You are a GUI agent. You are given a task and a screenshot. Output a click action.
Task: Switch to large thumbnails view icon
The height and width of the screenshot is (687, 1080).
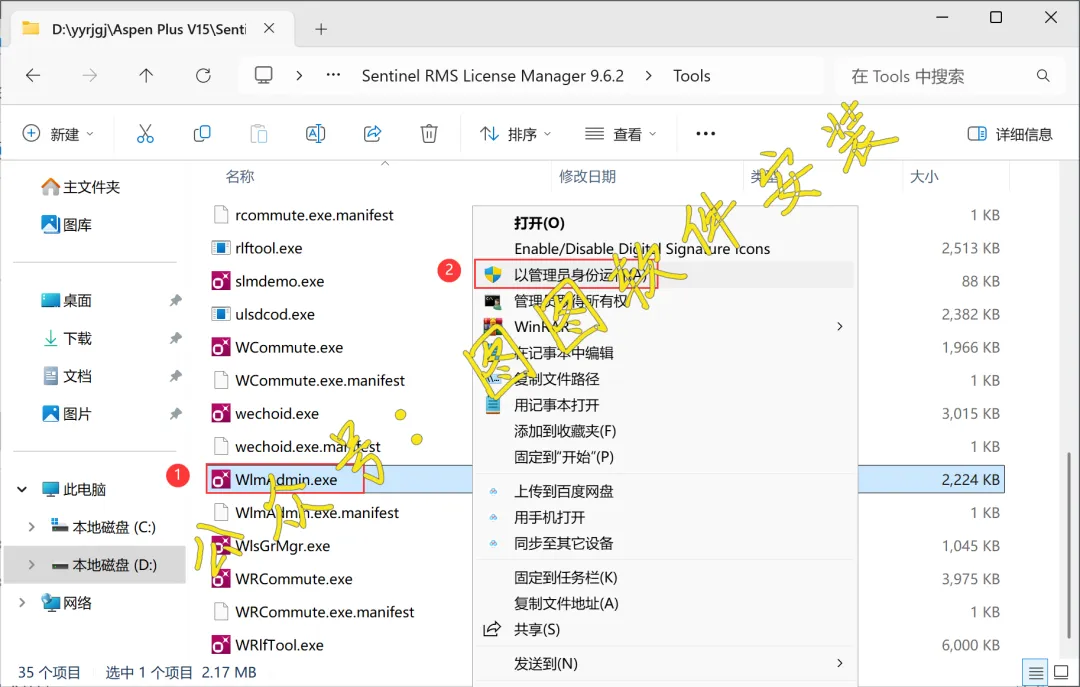[1061, 672]
